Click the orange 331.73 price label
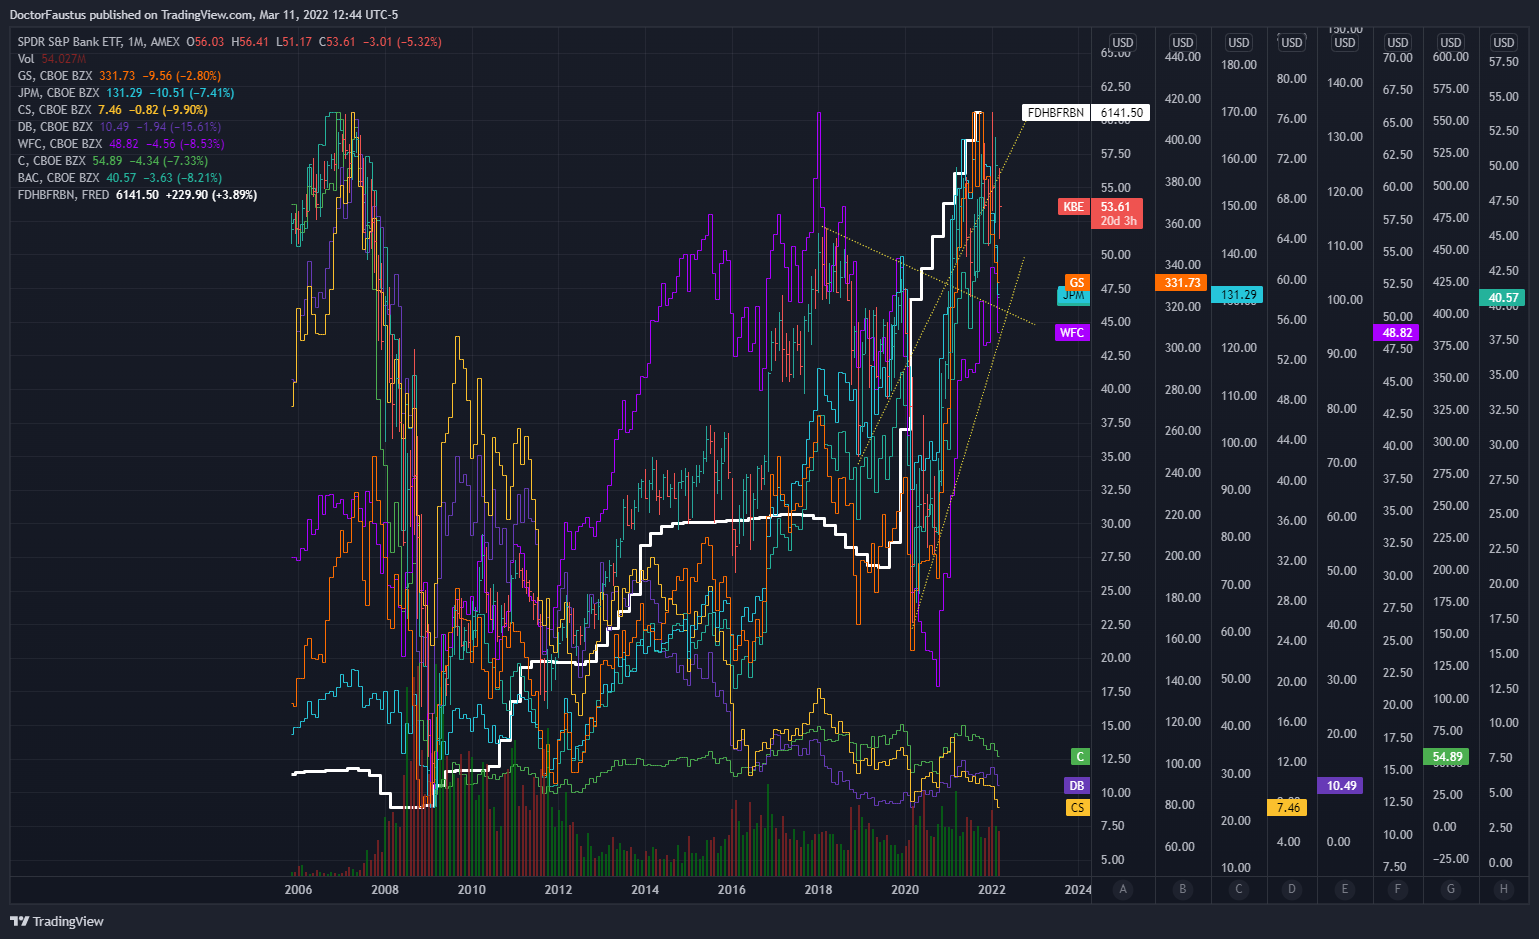 [x=1181, y=283]
